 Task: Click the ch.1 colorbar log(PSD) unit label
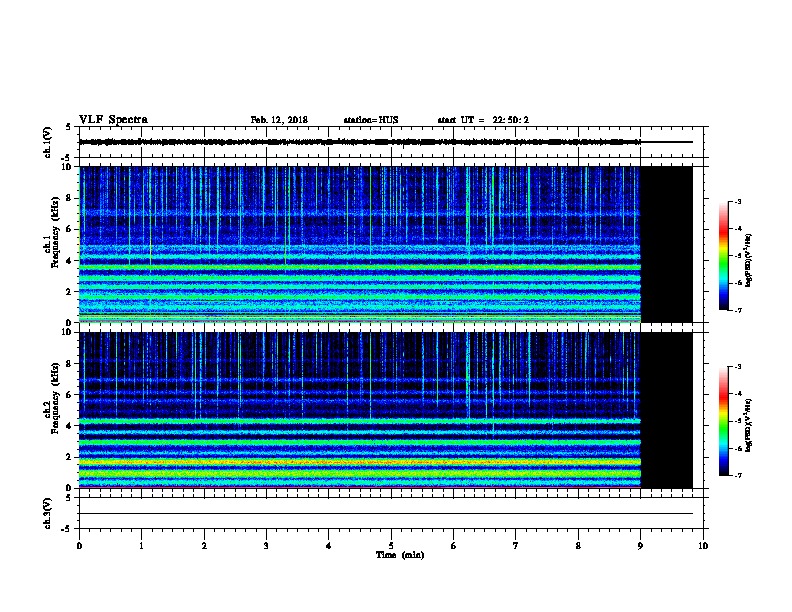pyautogui.click(x=748, y=260)
